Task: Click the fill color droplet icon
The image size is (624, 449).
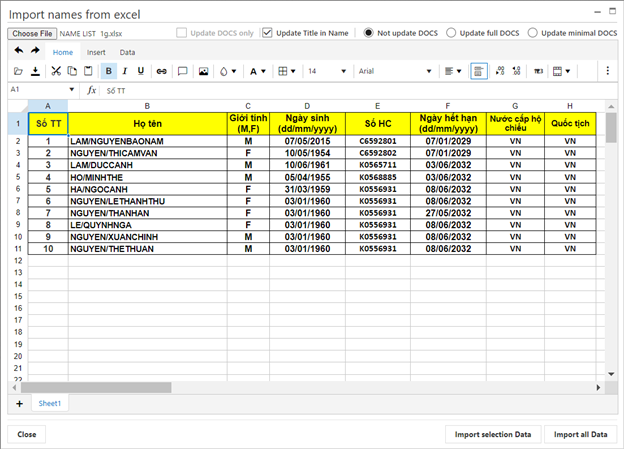Action: pyautogui.click(x=224, y=71)
